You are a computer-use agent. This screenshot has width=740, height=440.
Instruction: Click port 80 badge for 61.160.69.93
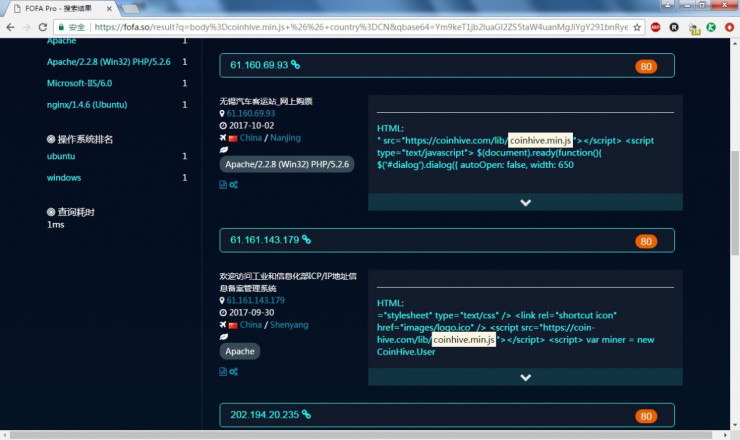coord(646,67)
